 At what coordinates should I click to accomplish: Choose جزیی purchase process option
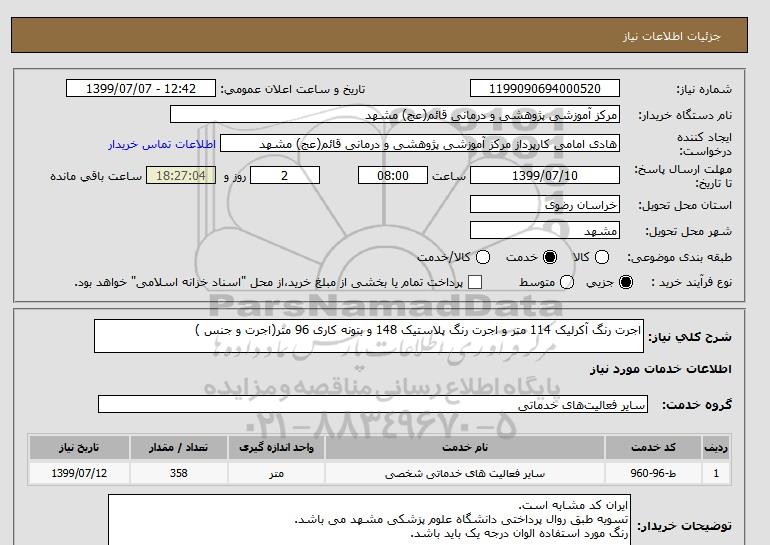pos(626,282)
